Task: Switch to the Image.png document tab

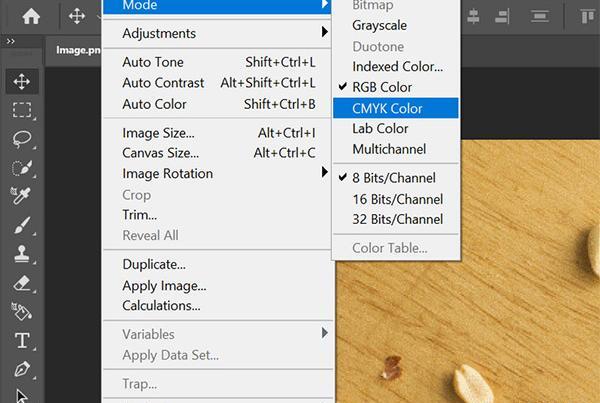Action: tap(78, 50)
